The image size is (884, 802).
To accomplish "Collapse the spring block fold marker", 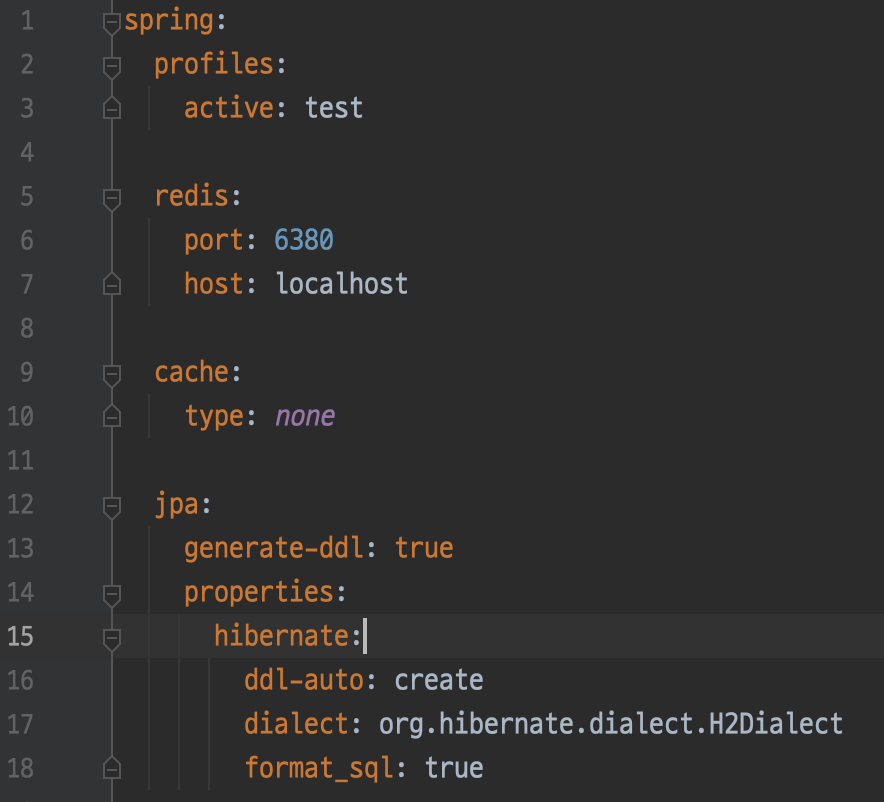I will point(112,24).
